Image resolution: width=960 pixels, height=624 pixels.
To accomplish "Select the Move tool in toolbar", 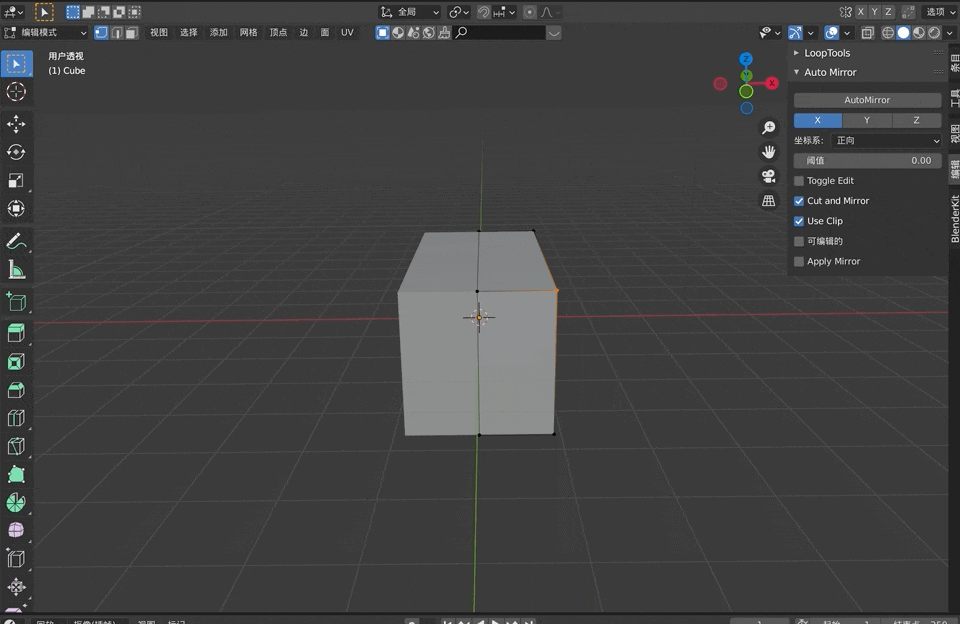I will [x=16, y=124].
